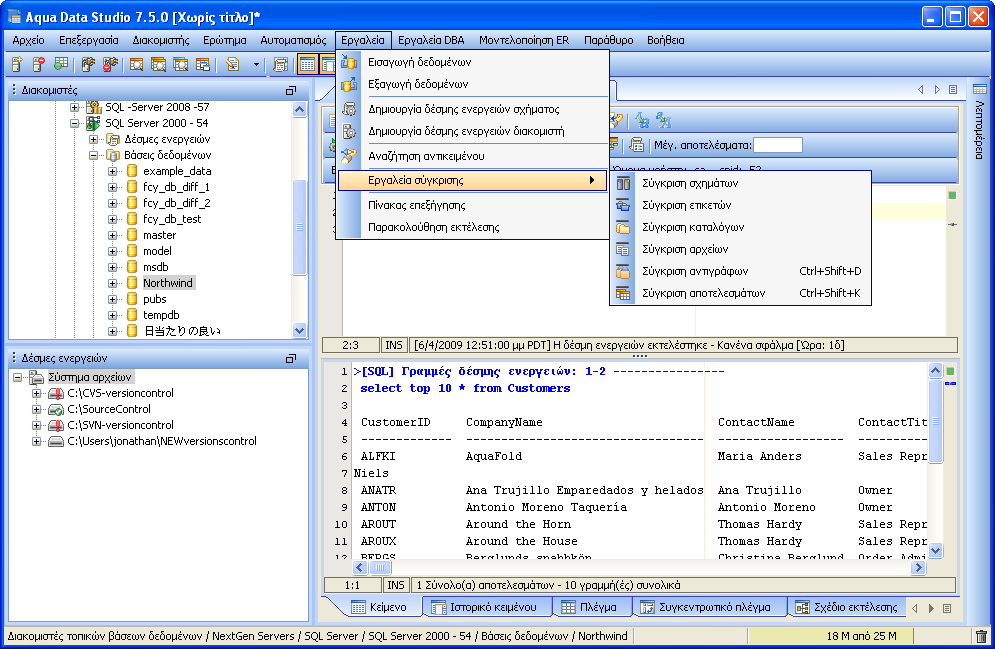Click the results horizontal scrollbar right arrow
The image size is (995, 649).
point(918,568)
